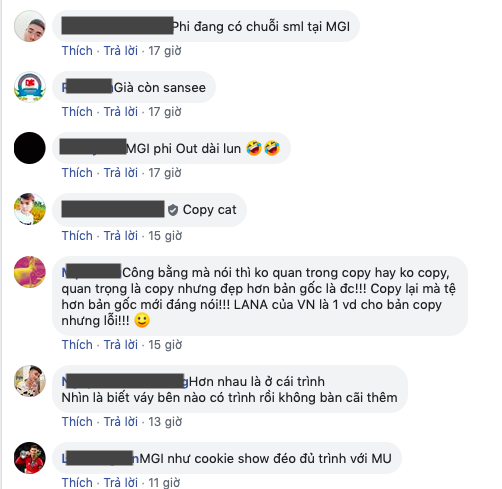The image size is (502, 489).
Task: Click Trả lời under the Copy cat comment
Action: 121,236
